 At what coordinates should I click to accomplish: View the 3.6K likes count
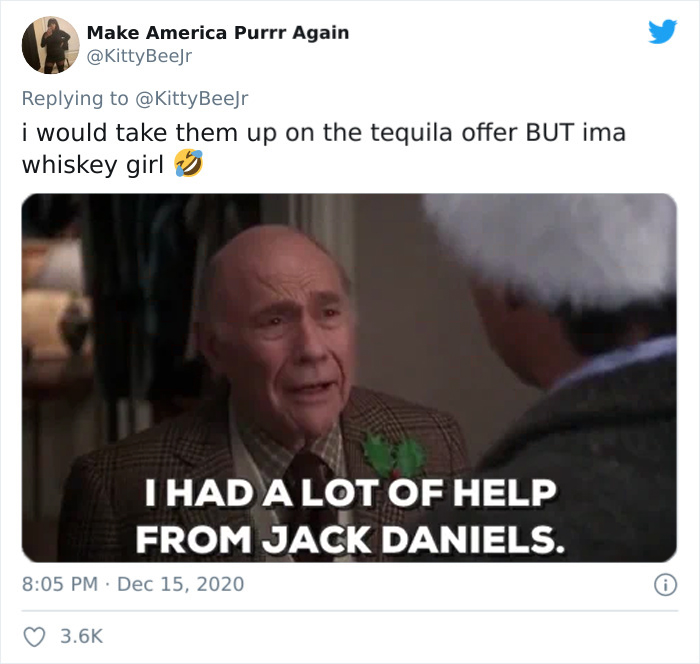tap(82, 636)
